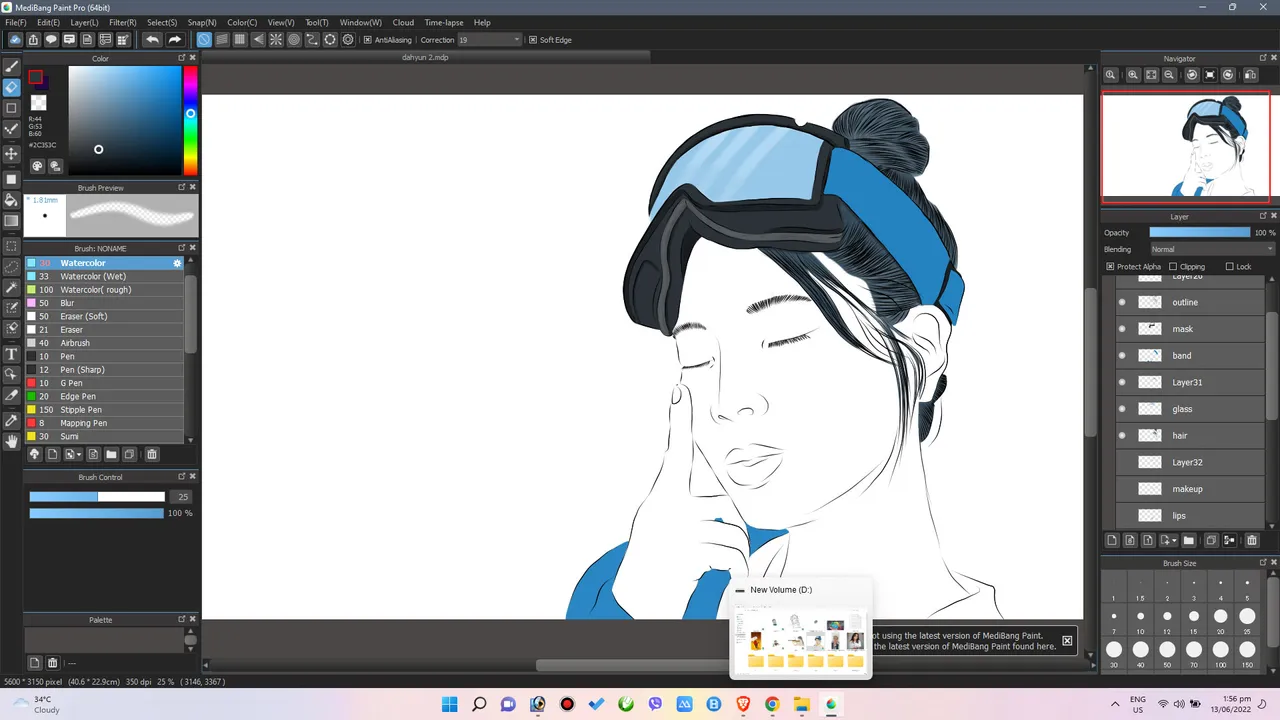Open the color palette icon below hex code

click(38, 167)
